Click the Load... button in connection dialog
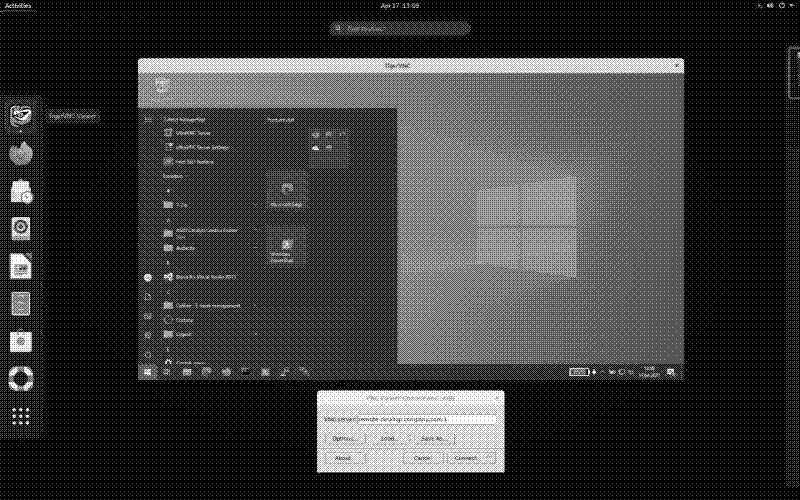This screenshot has width=800, height=500. (x=389, y=439)
